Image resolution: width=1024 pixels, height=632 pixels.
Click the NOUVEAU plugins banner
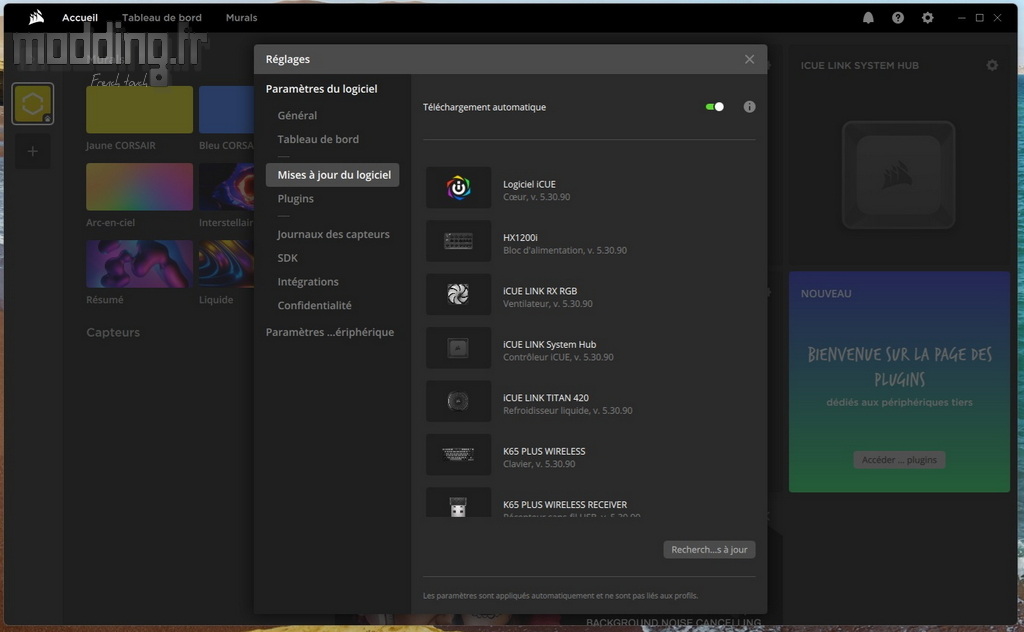(x=899, y=382)
